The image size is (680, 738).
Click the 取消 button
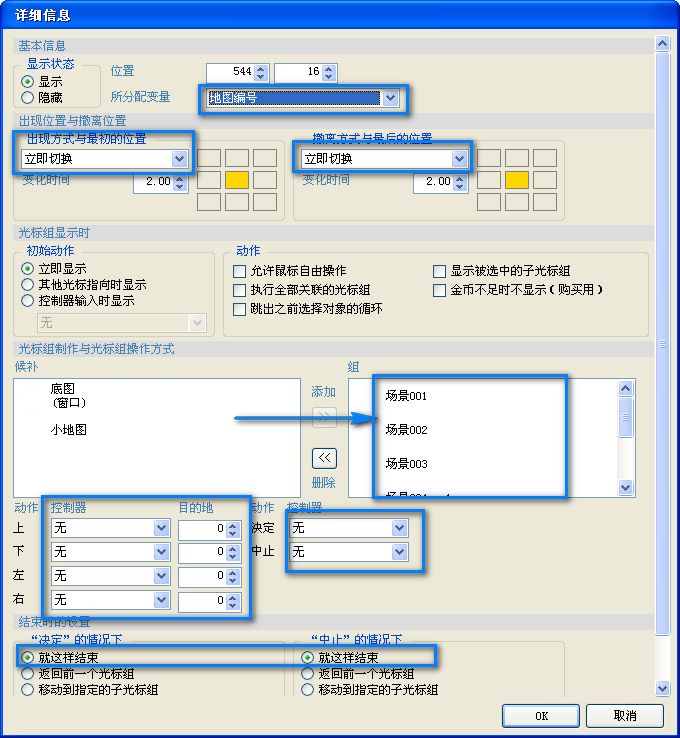[625, 716]
